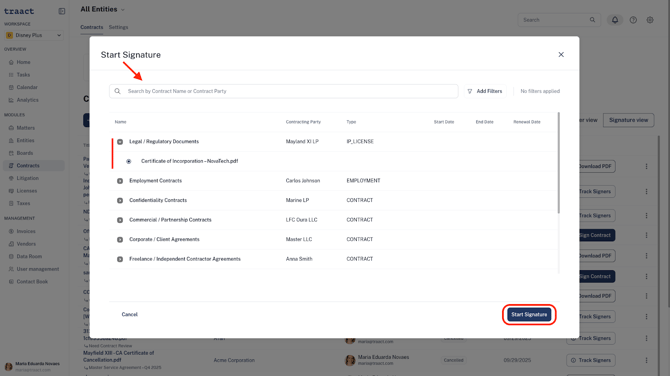Open Maria Eduarda Novaes user profile
This screenshot has height=376, width=670.
(x=32, y=366)
